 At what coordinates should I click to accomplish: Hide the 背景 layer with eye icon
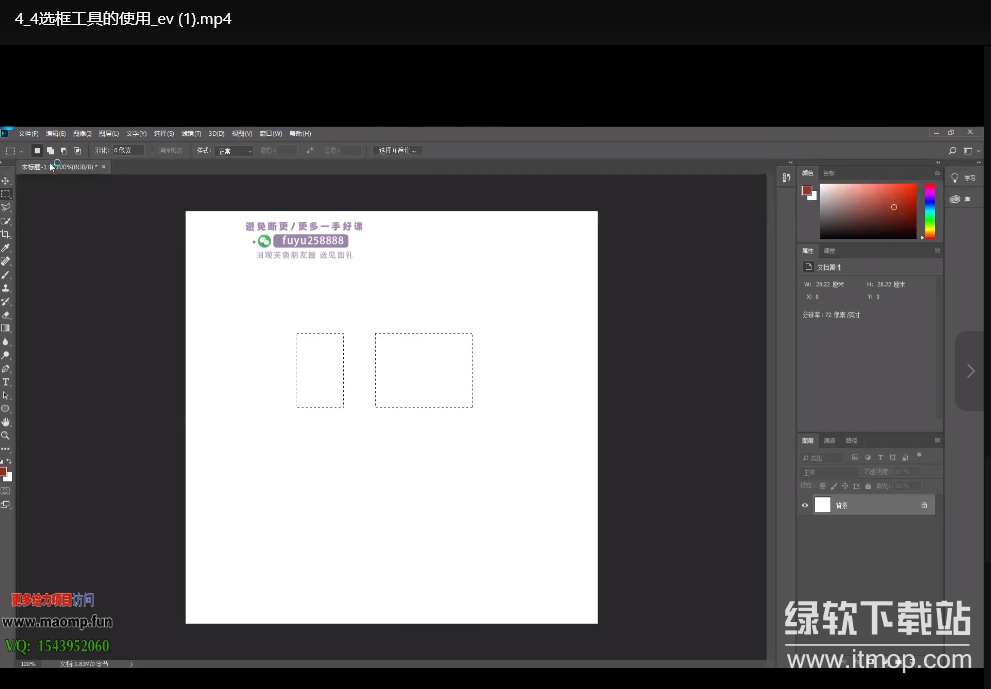click(805, 506)
